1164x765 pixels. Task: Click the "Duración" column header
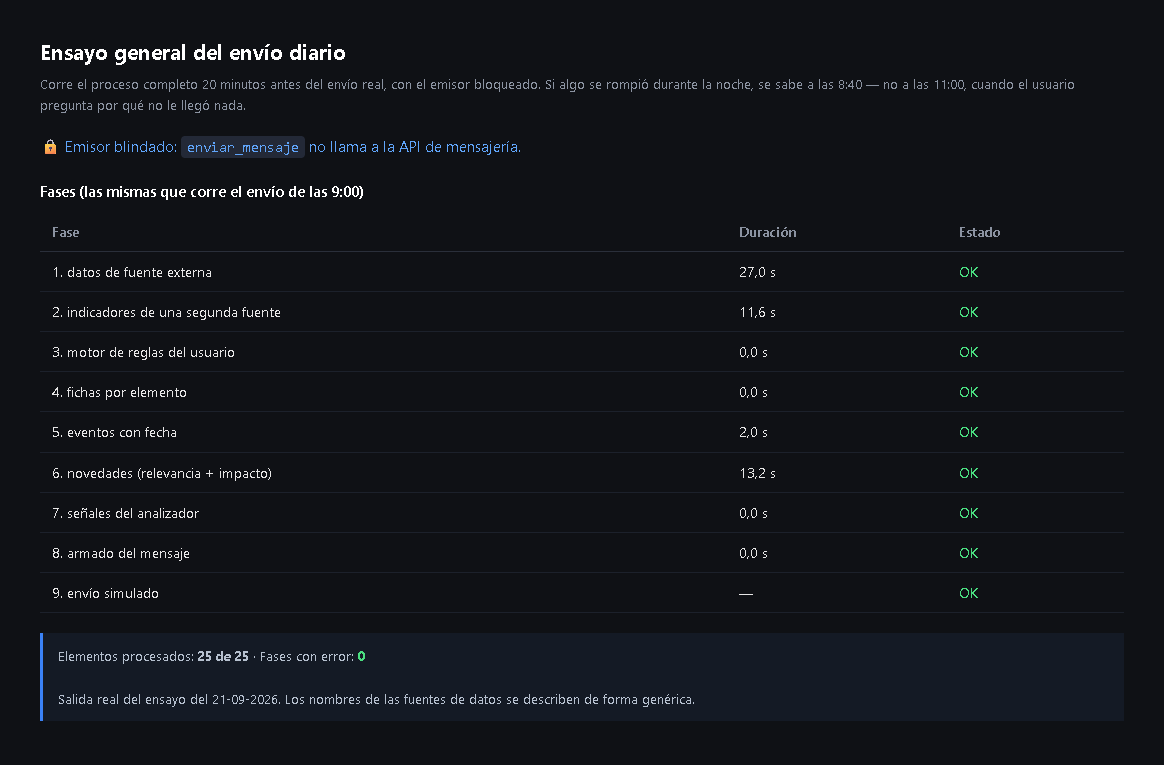click(768, 232)
